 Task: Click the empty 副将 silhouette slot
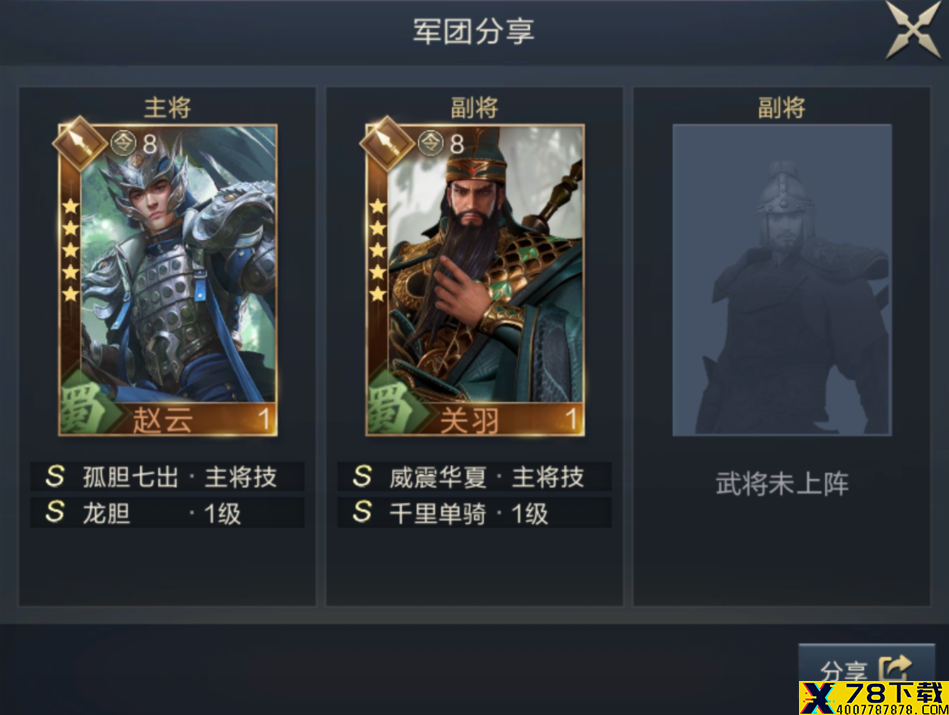(x=782, y=280)
